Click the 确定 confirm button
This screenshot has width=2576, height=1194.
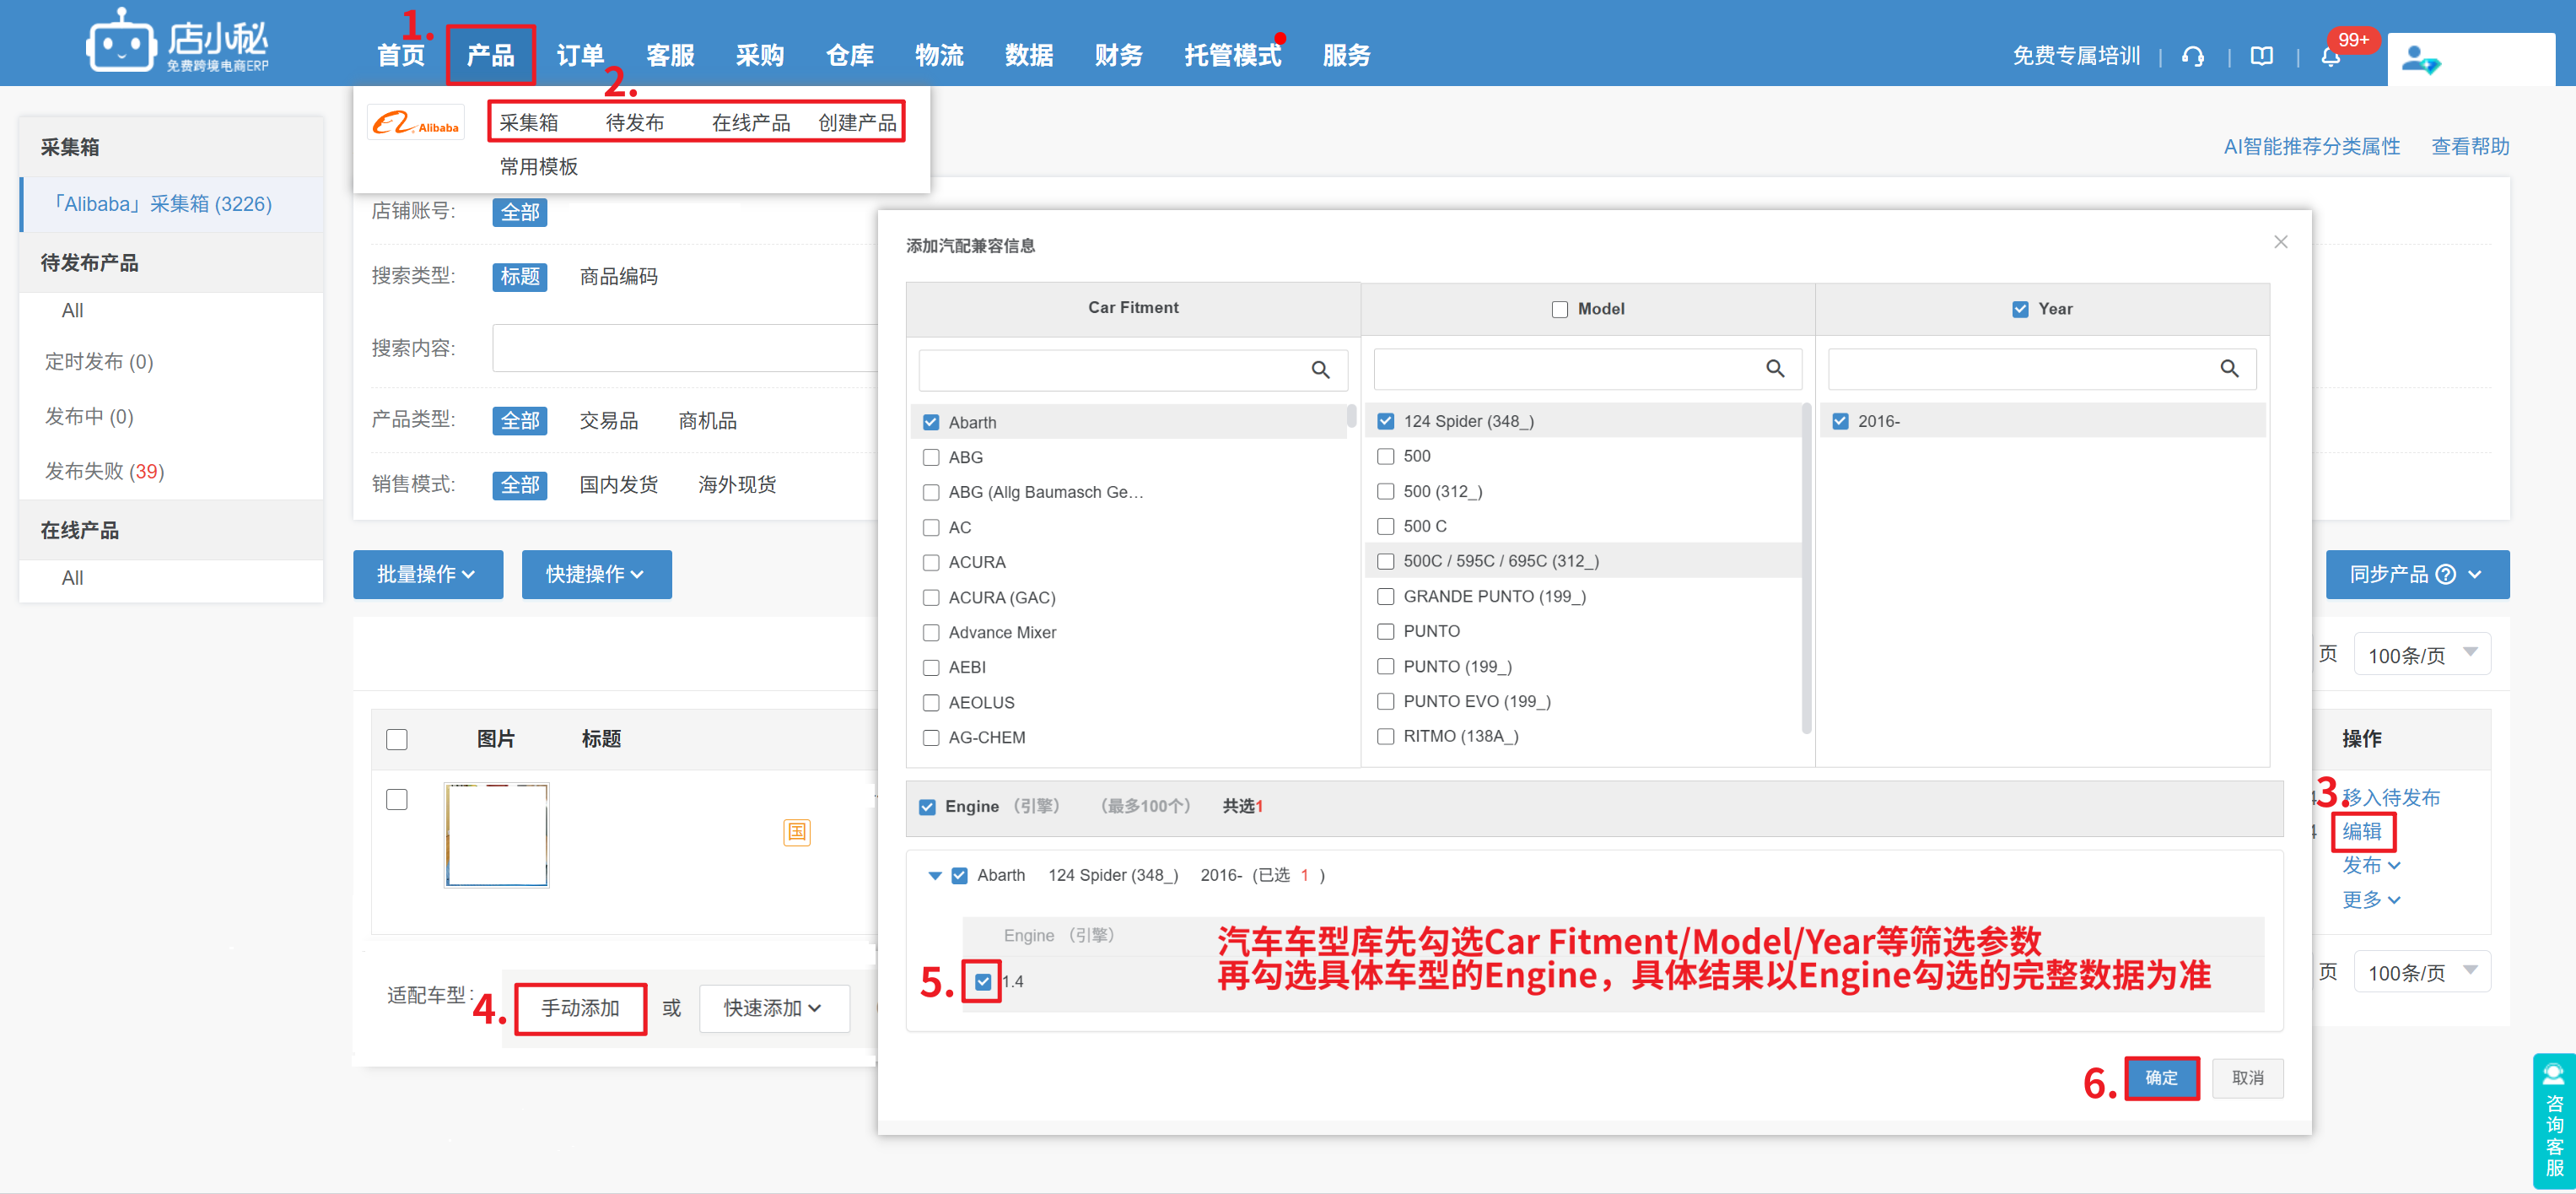pyautogui.click(x=2160, y=1077)
